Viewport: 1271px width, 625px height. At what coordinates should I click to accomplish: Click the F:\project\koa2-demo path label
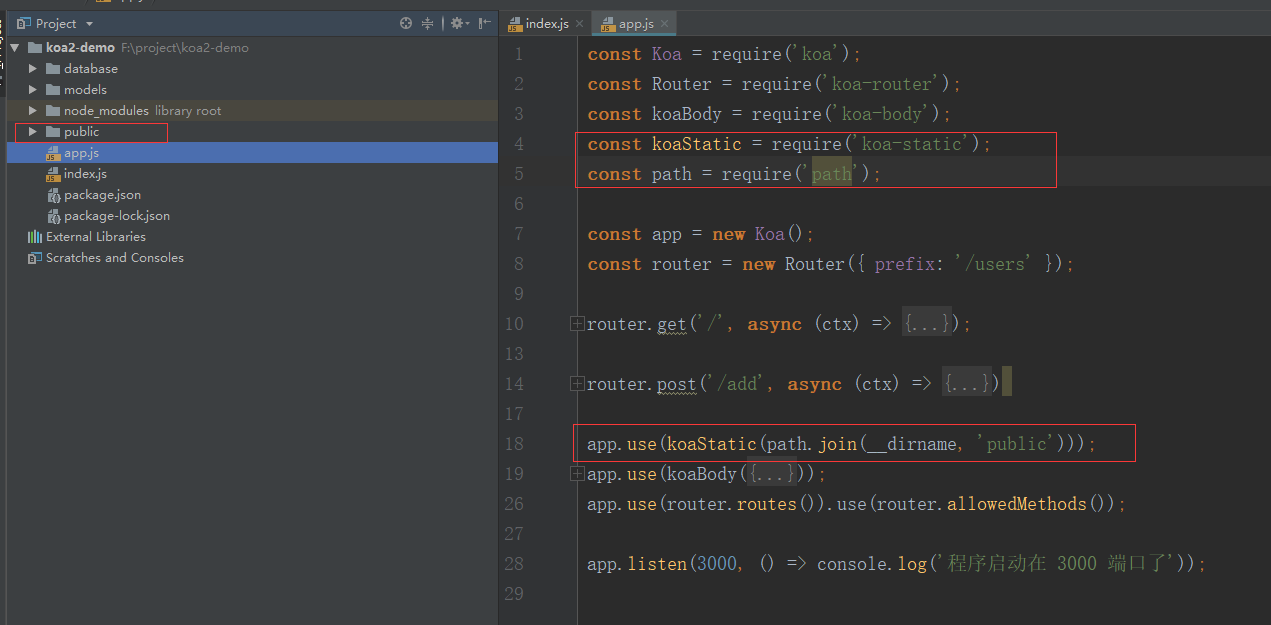tap(184, 48)
